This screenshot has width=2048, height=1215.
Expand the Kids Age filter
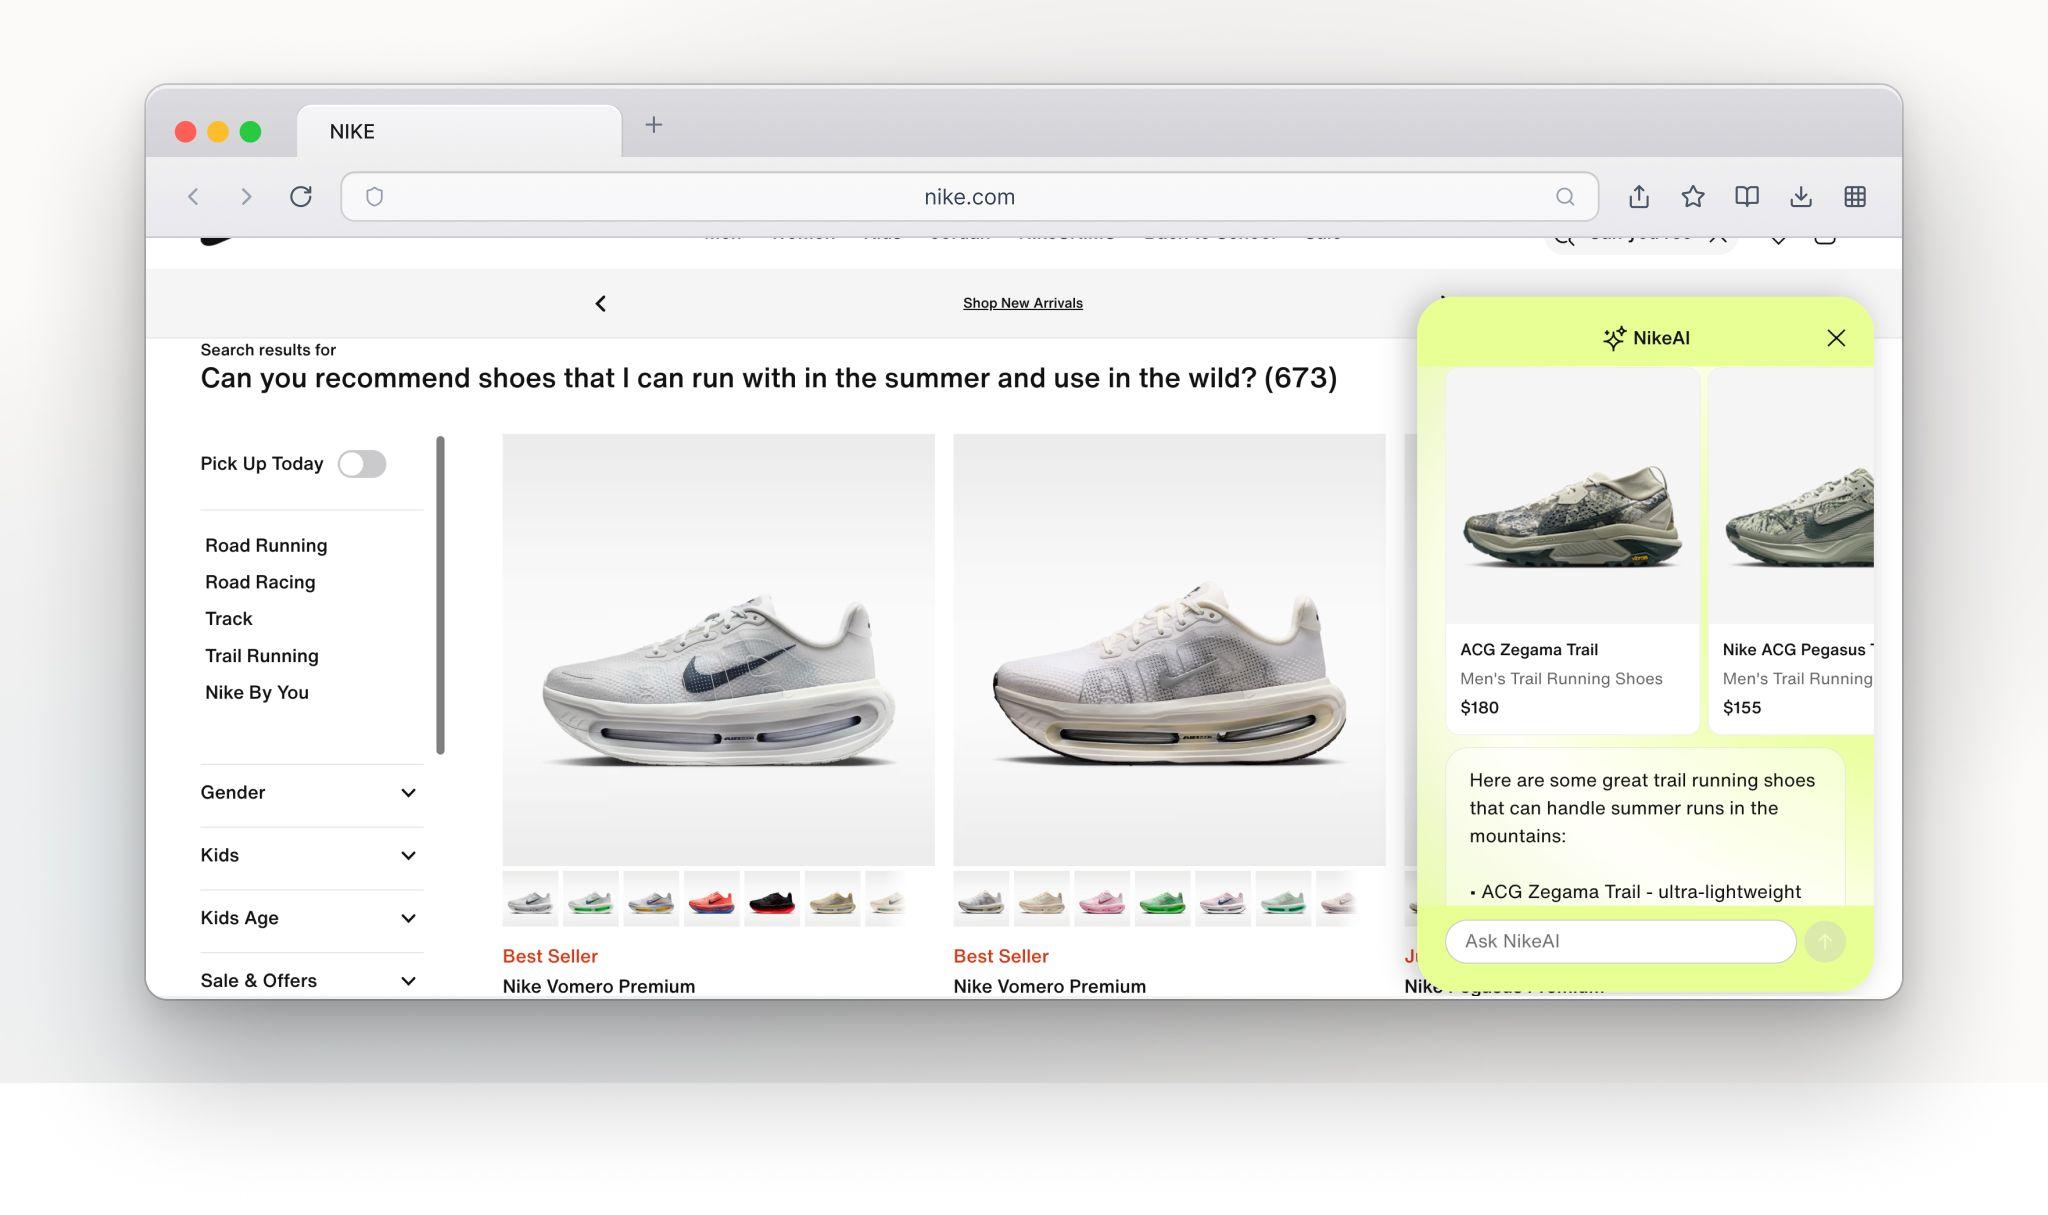312,918
